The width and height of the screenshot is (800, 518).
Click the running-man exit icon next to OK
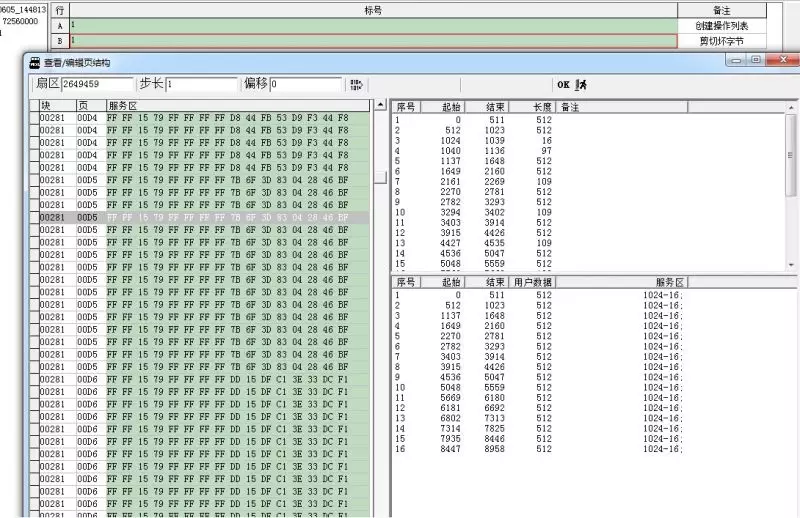tap(581, 85)
